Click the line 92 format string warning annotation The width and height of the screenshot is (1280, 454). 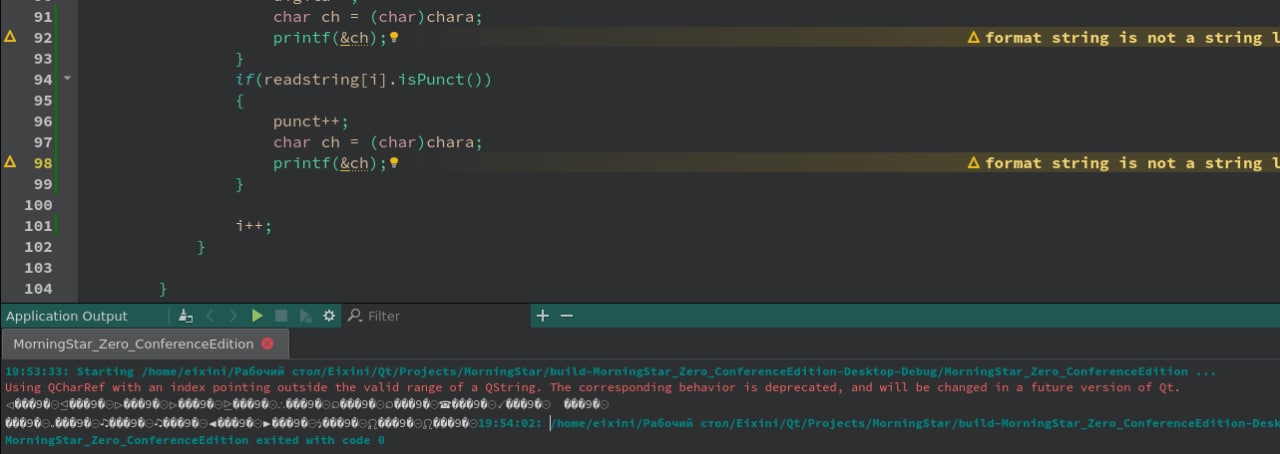point(1123,38)
